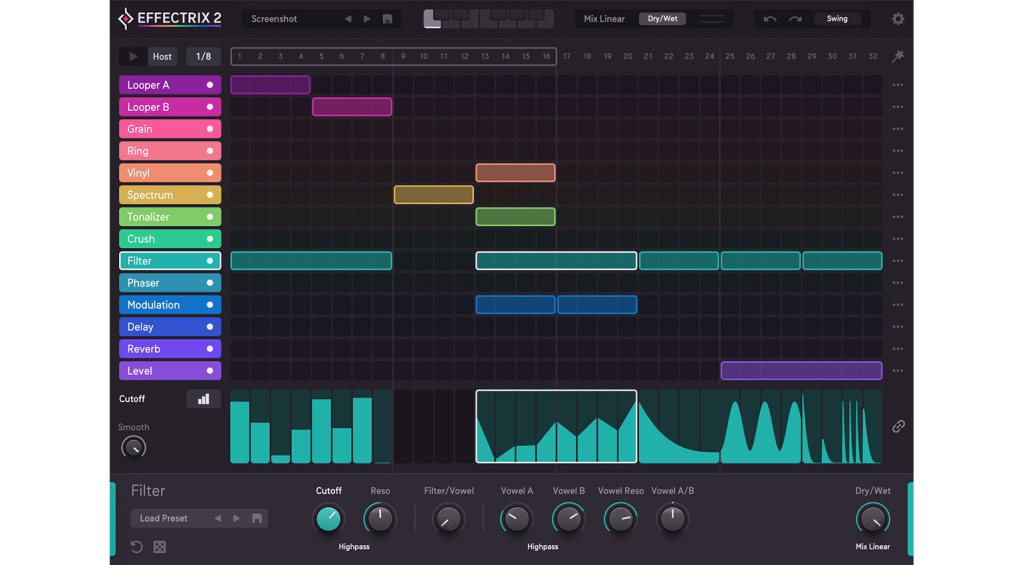Open the bar-chart modulation shape icon
The height and width of the screenshot is (565, 1024).
204,399
